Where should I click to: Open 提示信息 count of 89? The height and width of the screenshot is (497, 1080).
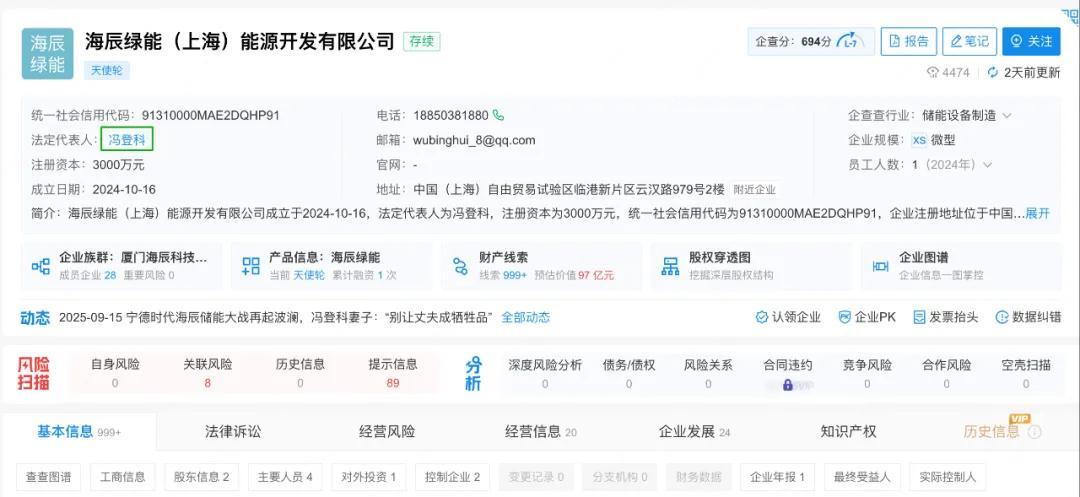[x=393, y=373]
